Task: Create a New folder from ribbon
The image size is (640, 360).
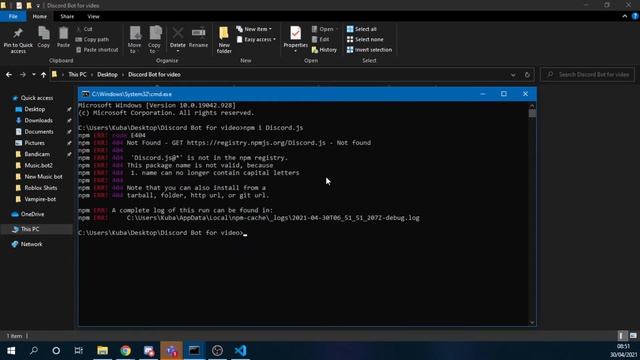Action: click(224, 40)
